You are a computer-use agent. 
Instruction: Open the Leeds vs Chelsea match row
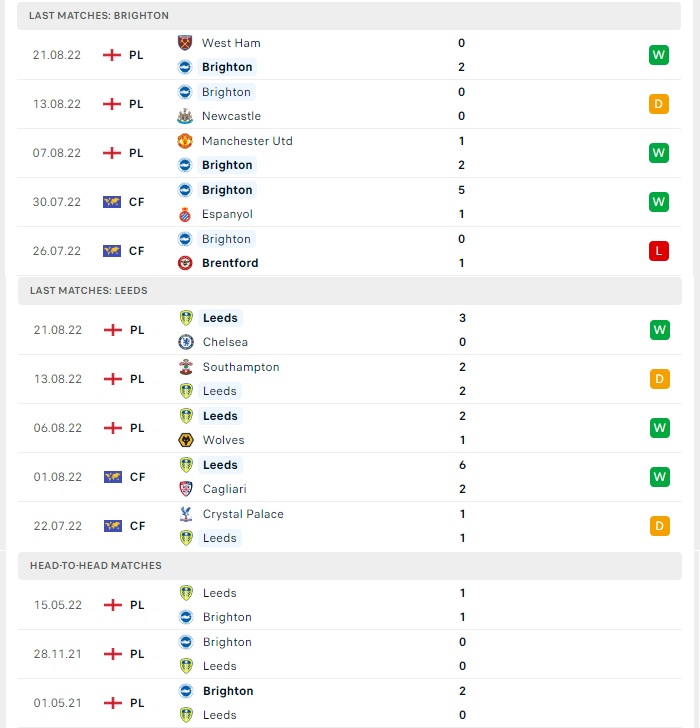[350, 330]
